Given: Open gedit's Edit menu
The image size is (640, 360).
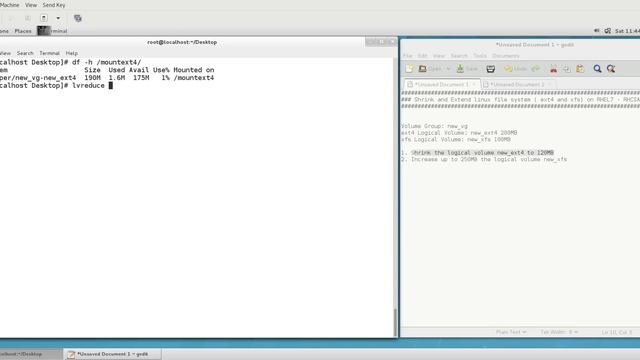Looking at the screenshot, I should tap(422, 56).
